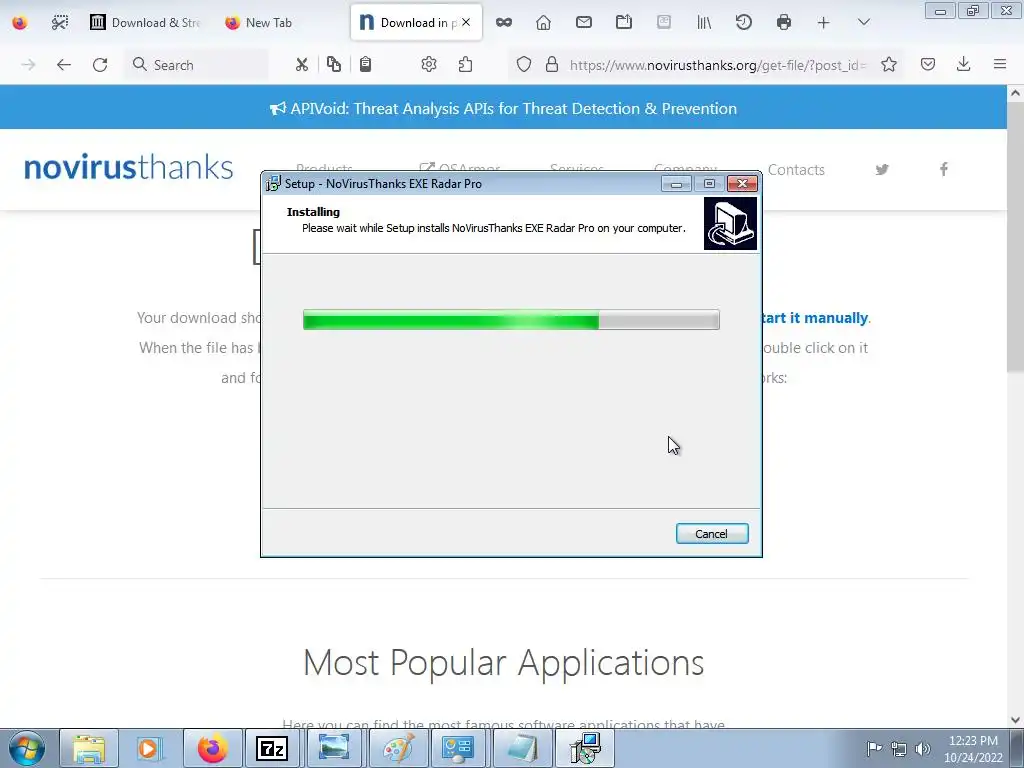The image size is (1024, 768).
Task: Click the APIVoid Threat Analysis banner link
Action: [x=504, y=108]
